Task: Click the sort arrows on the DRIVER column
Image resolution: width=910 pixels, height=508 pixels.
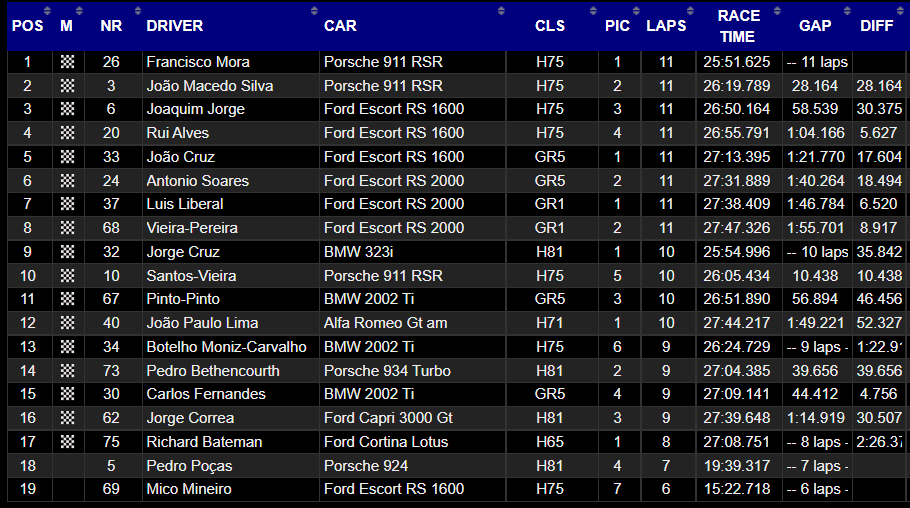Action: (314, 11)
